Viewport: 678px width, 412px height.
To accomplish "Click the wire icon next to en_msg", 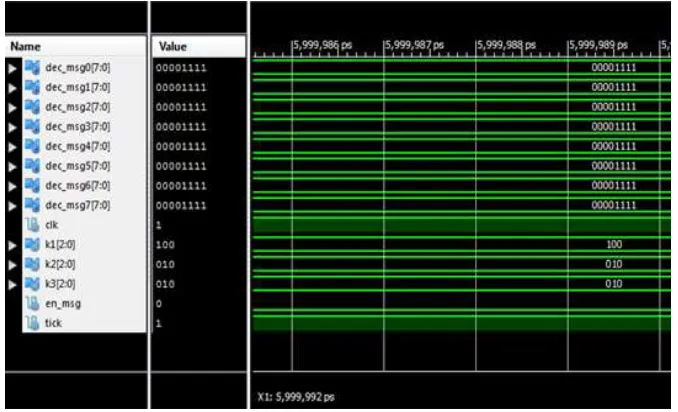I will click(32, 303).
